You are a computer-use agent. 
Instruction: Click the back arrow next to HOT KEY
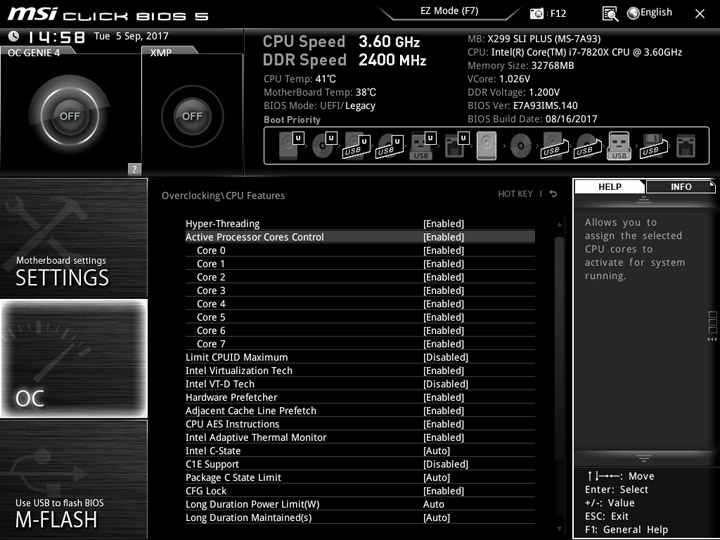click(553, 194)
